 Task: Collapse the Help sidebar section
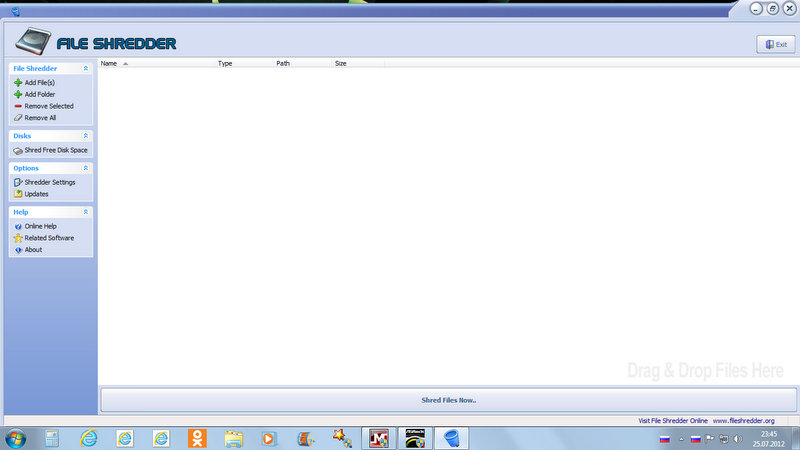[86, 212]
